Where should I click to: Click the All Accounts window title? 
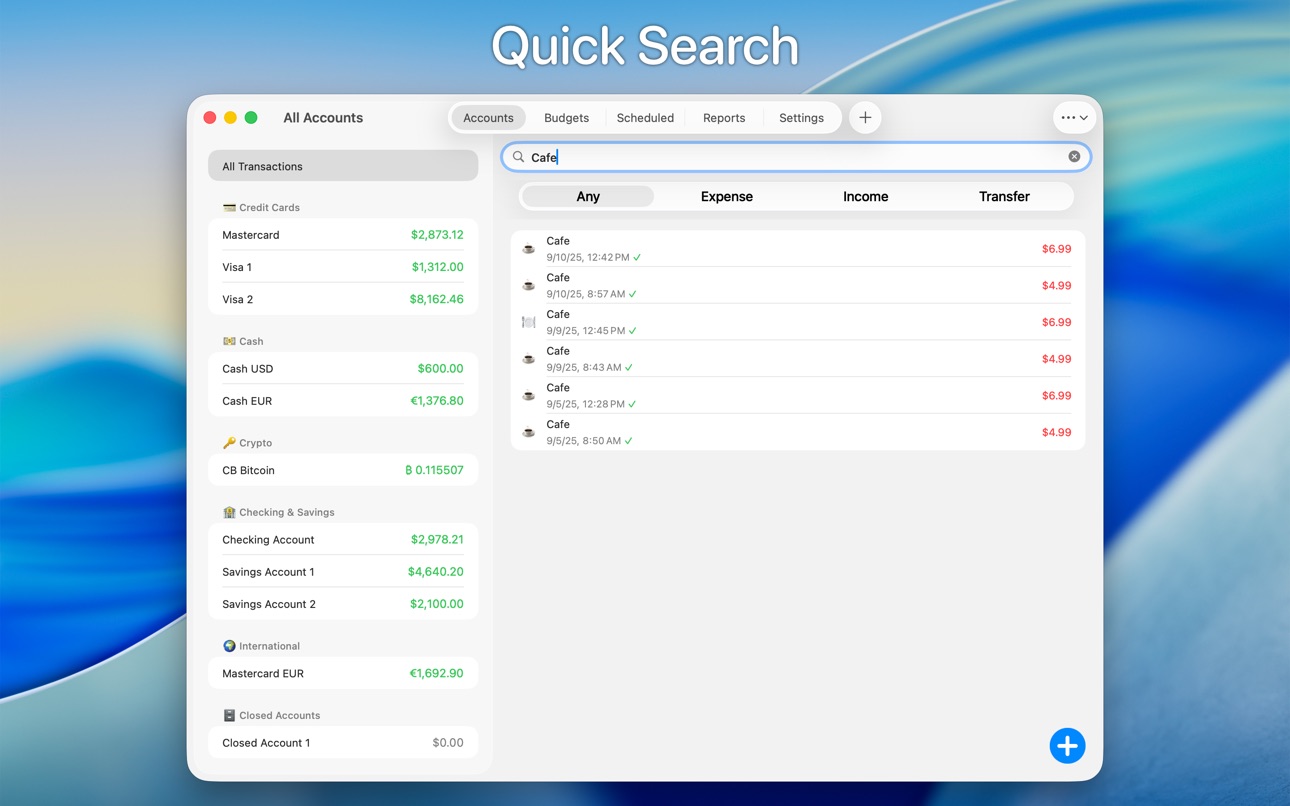point(323,118)
